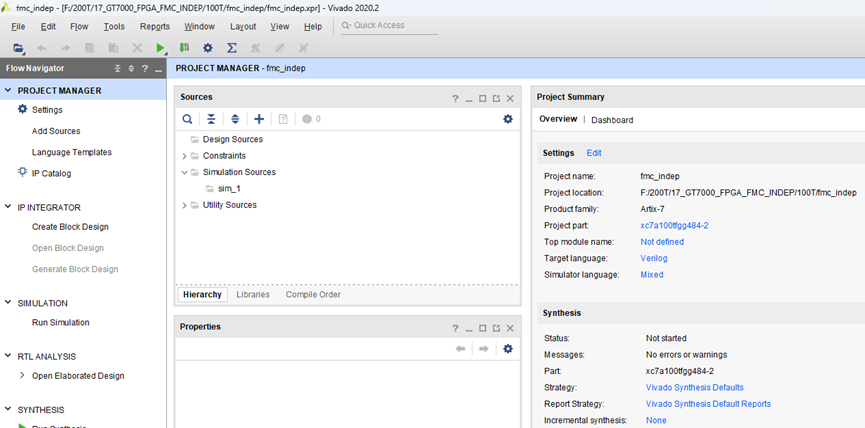This screenshot has height=428, width=865.
Task: Open the Dashboard tab in Project Summary
Action: (x=612, y=120)
